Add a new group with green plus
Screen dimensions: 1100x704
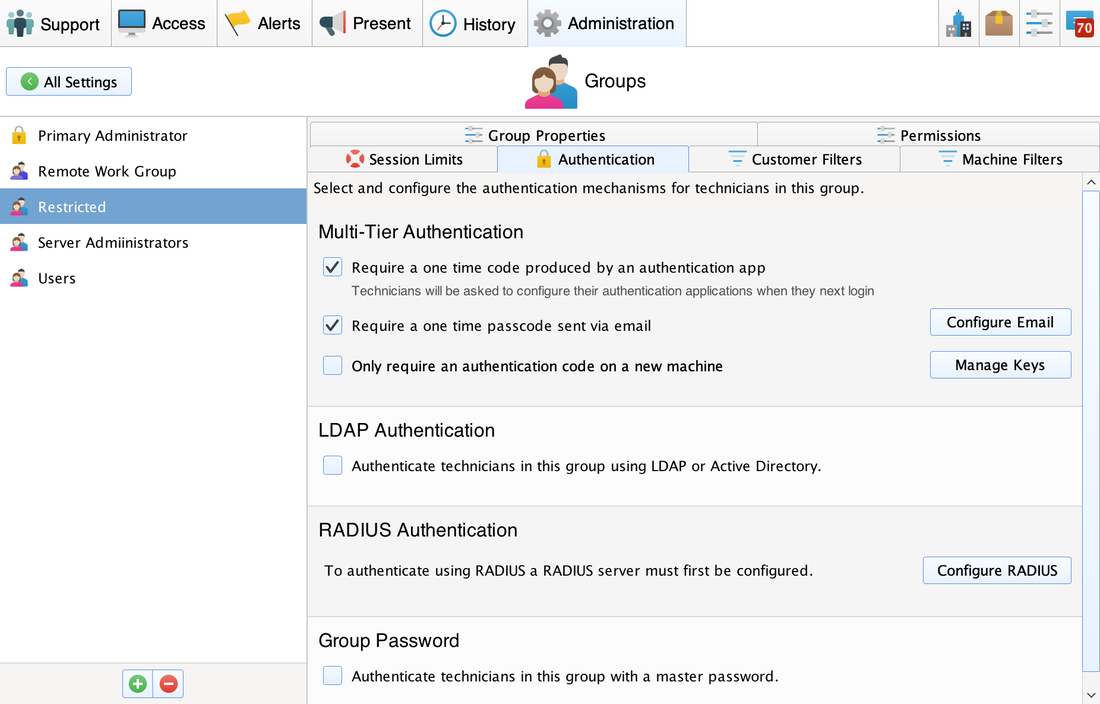coord(138,684)
